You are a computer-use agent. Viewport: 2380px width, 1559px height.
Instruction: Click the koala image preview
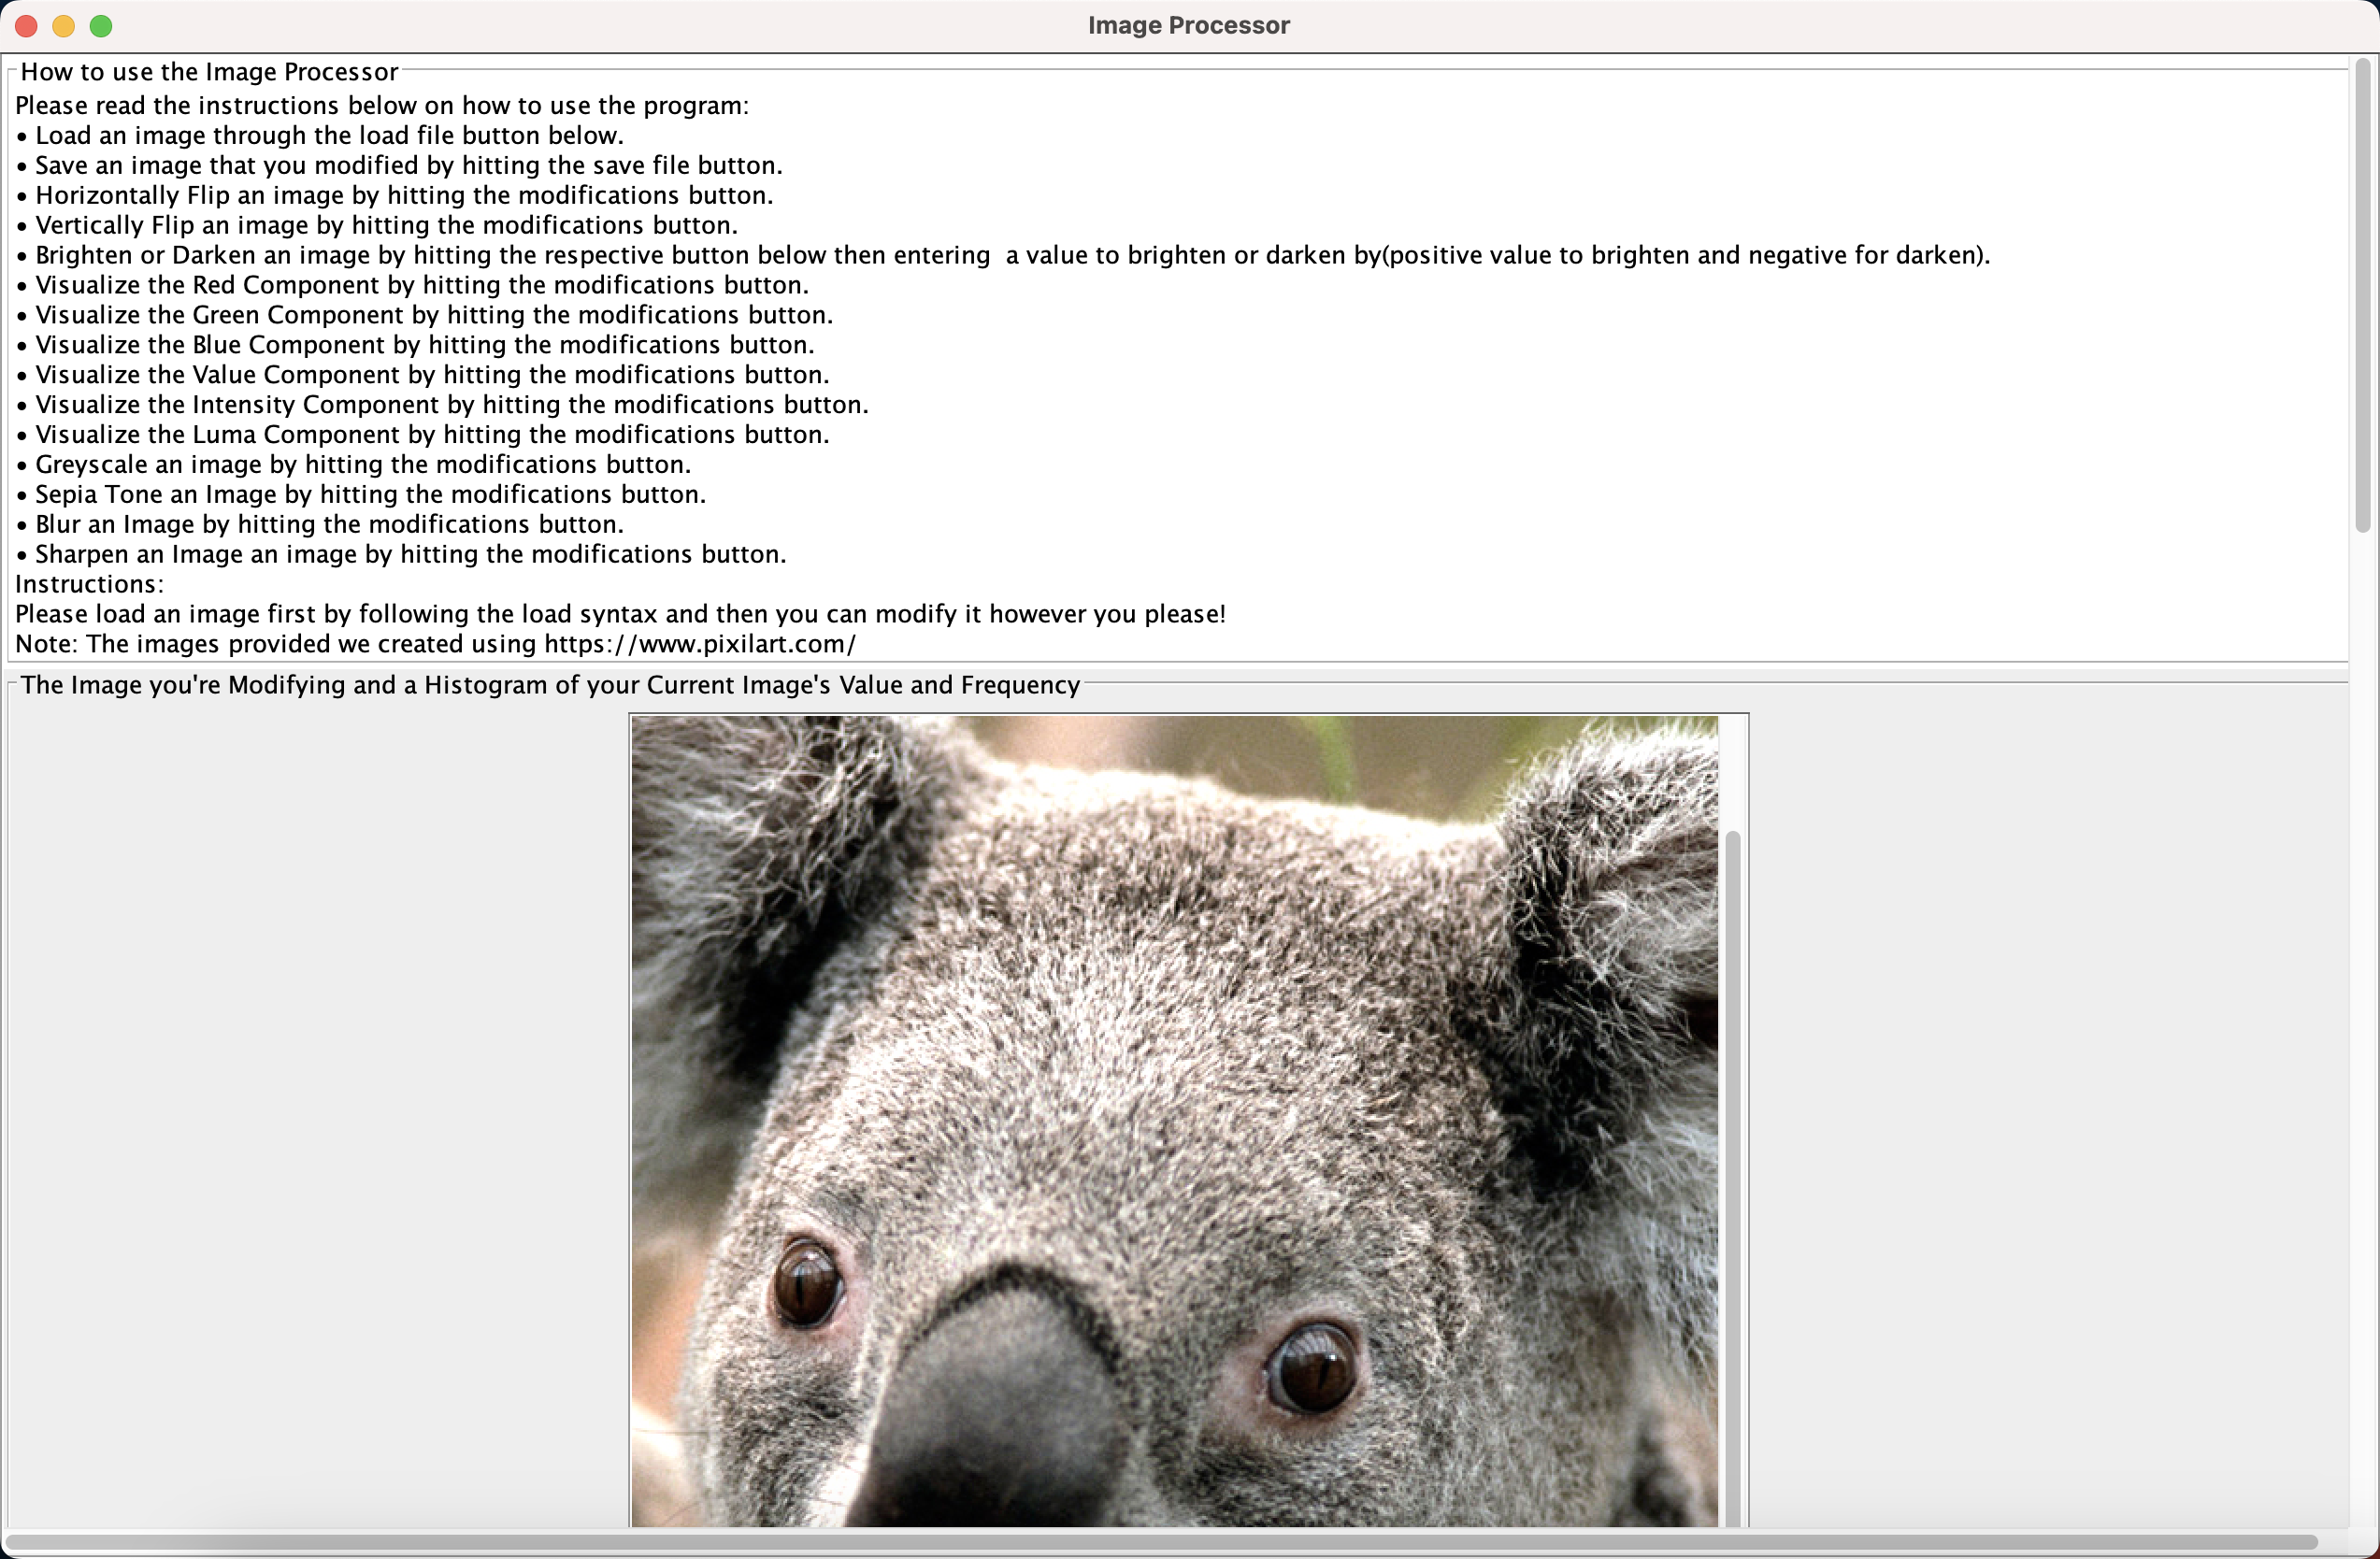pos(1174,1121)
